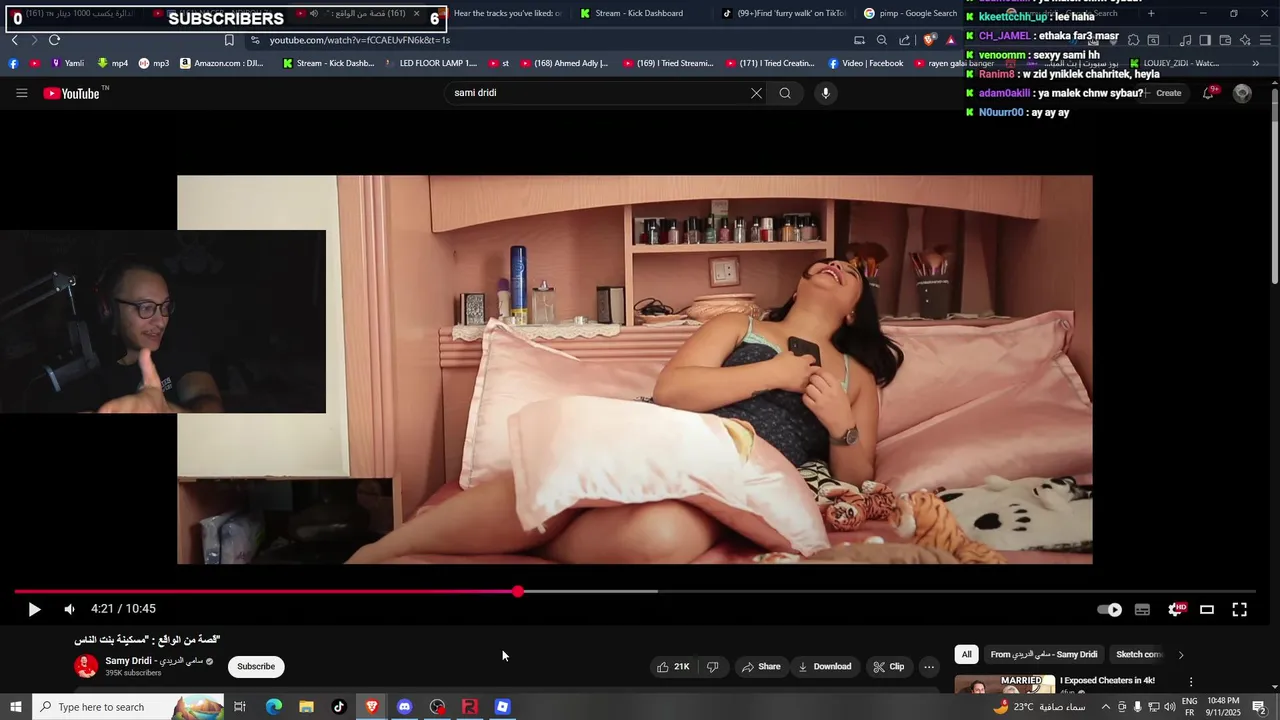The image size is (1280, 720).
Task: Download this video
Action: pyautogui.click(x=825, y=667)
